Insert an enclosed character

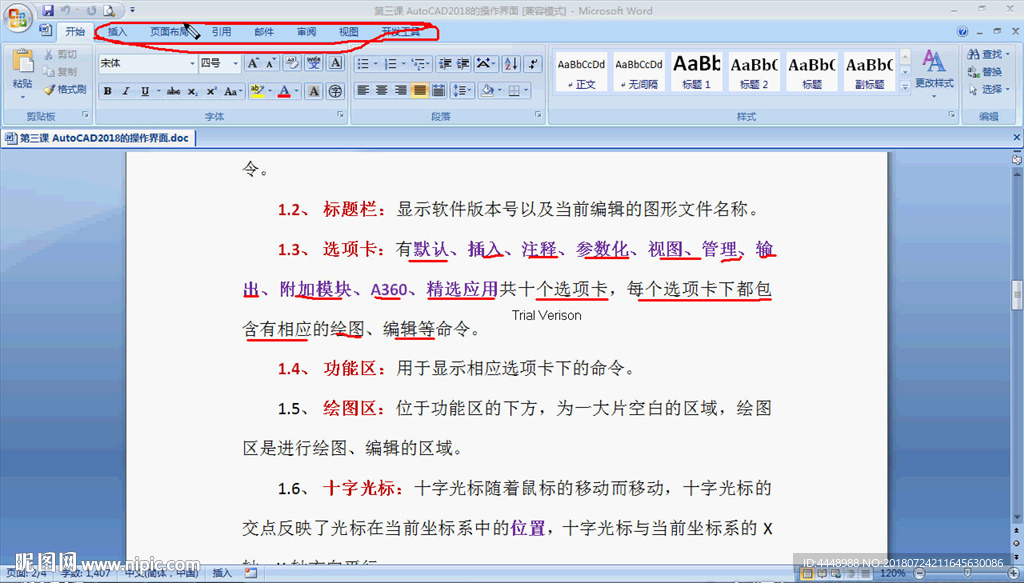[336, 91]
